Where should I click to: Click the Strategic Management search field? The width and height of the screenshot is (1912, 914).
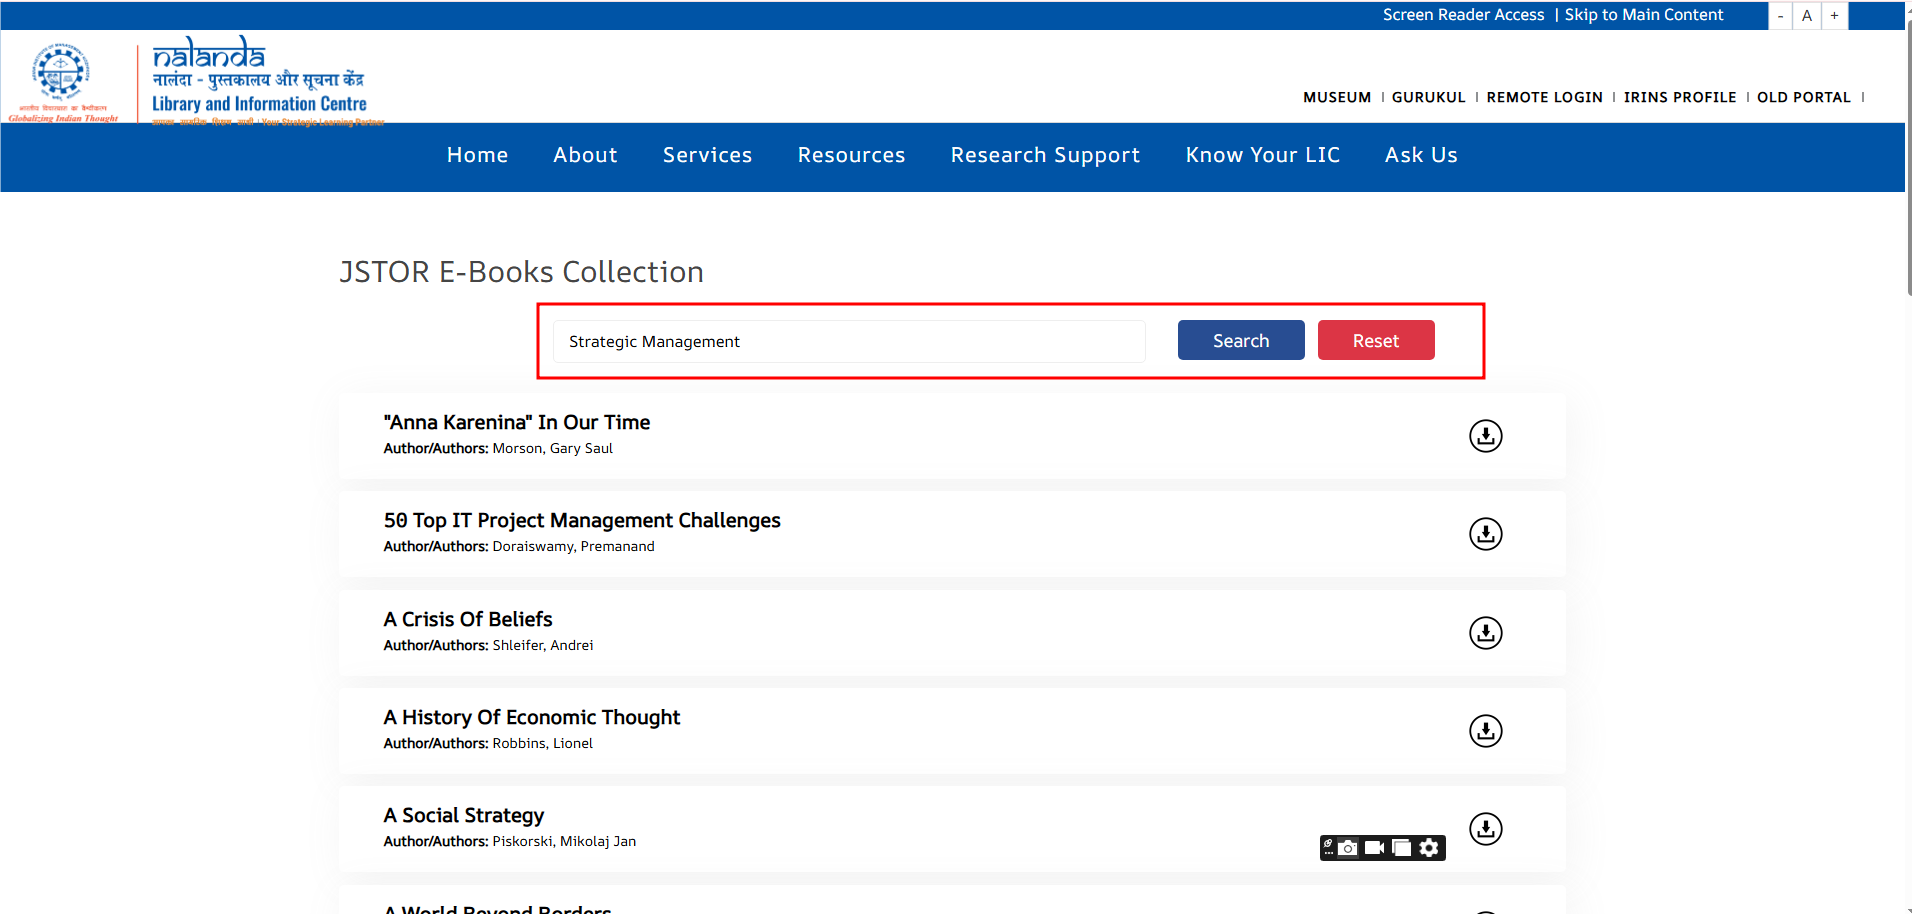848,342
